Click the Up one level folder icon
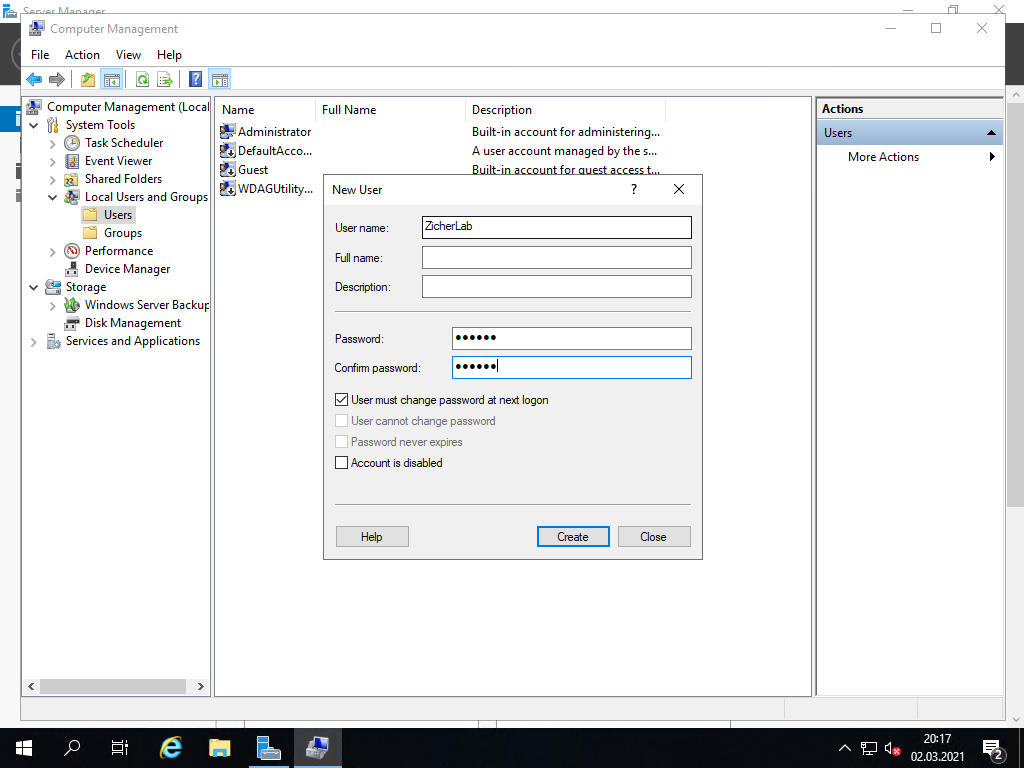 tap(88, 80)
